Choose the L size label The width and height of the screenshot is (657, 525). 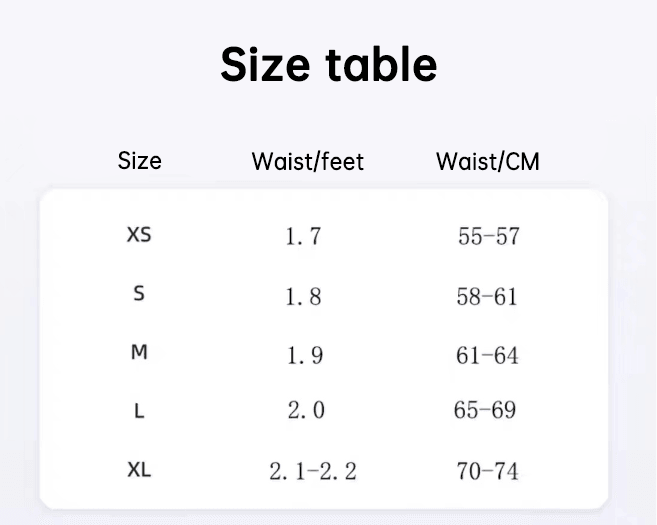pyautogui.click(x=139, y=411)
